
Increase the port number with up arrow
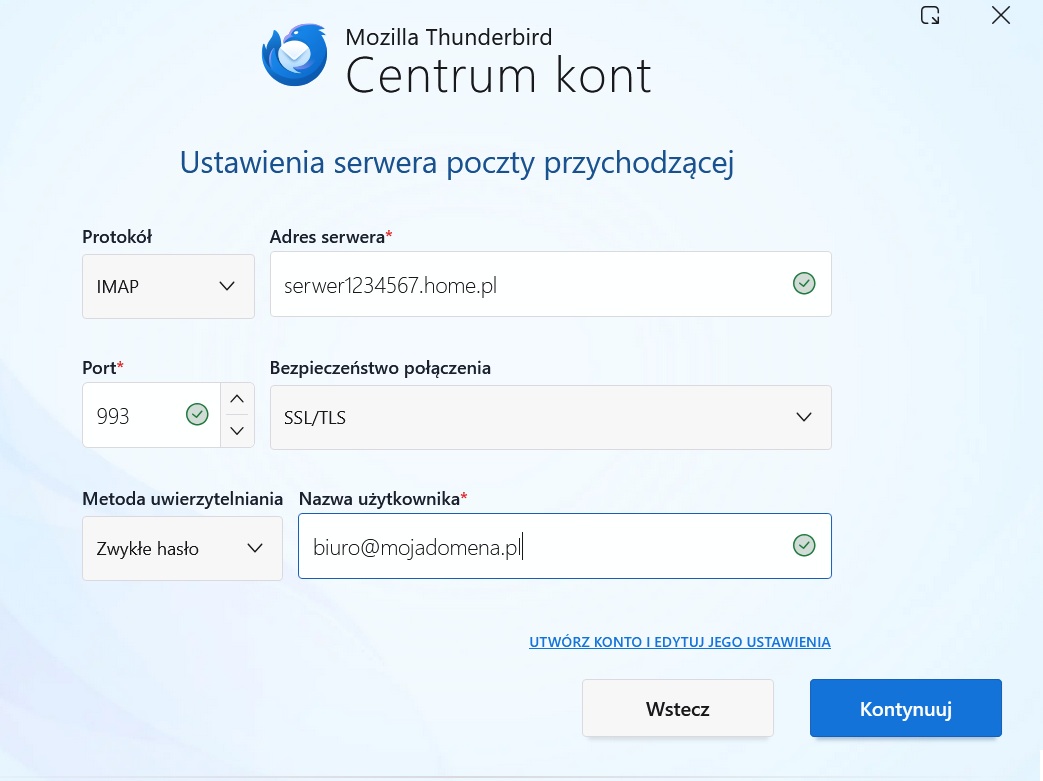click(237, 398)
